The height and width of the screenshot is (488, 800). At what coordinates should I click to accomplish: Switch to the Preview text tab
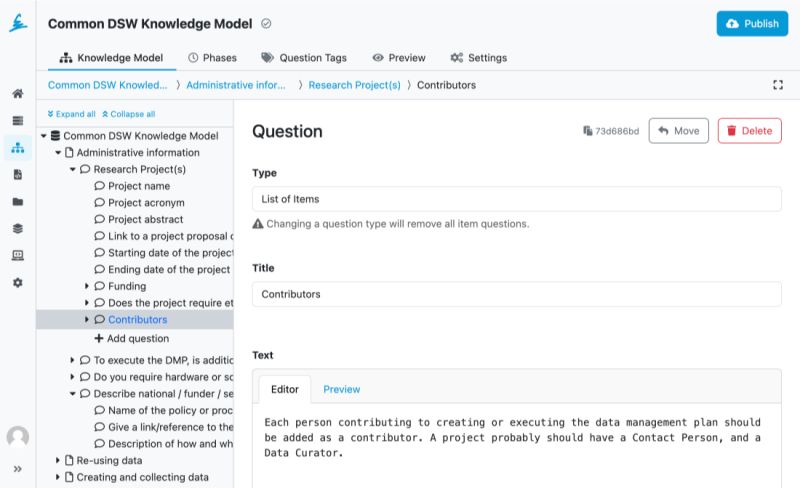341,389
